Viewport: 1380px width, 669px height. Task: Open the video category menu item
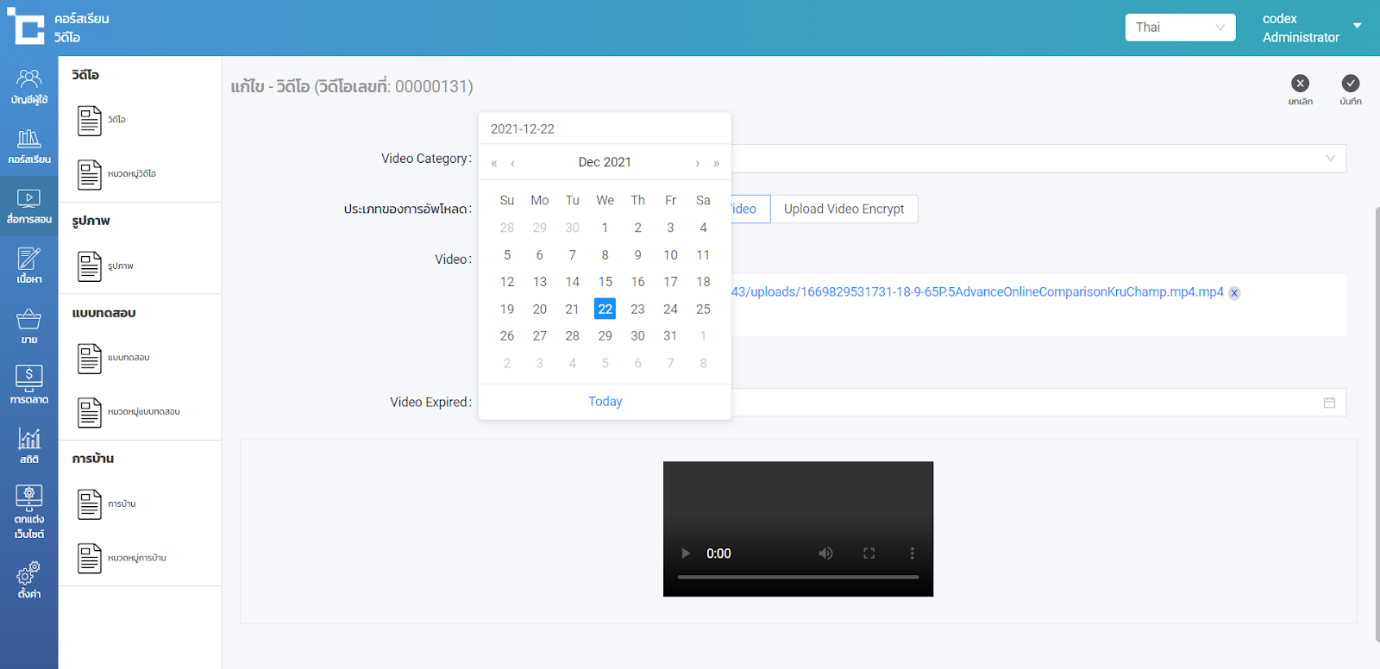click(120, 174)
